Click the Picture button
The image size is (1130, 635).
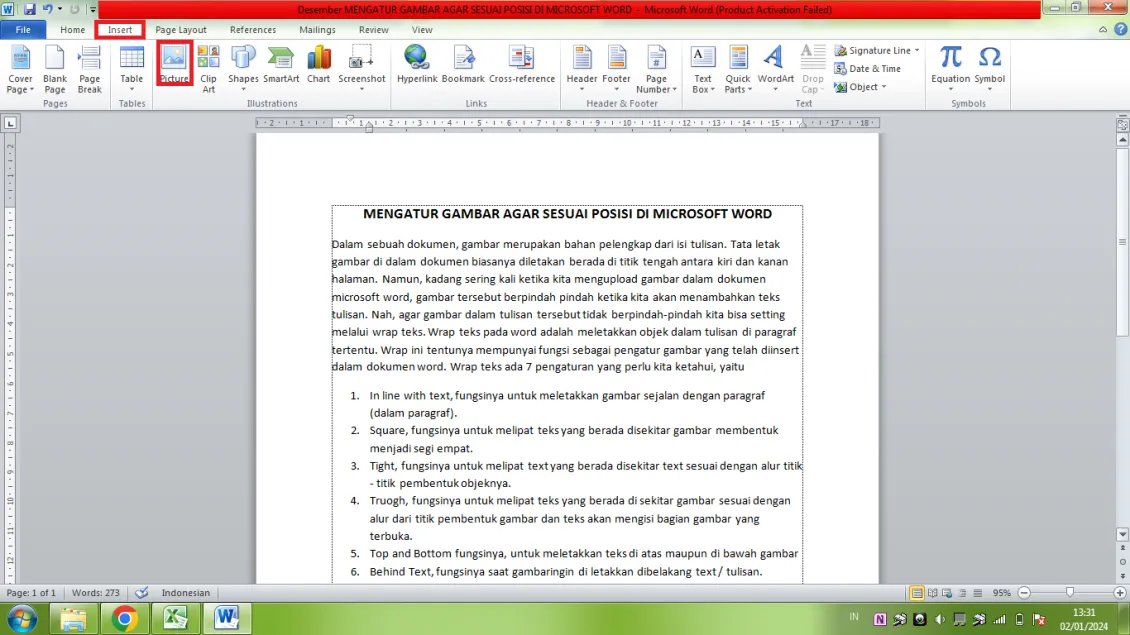(x=174, y=64)
